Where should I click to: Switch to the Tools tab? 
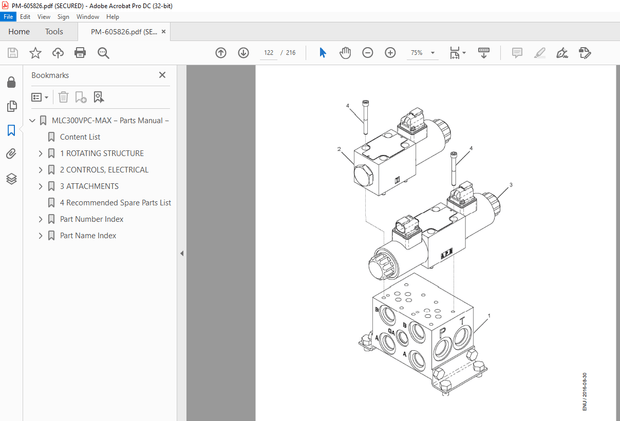[54, 31]
